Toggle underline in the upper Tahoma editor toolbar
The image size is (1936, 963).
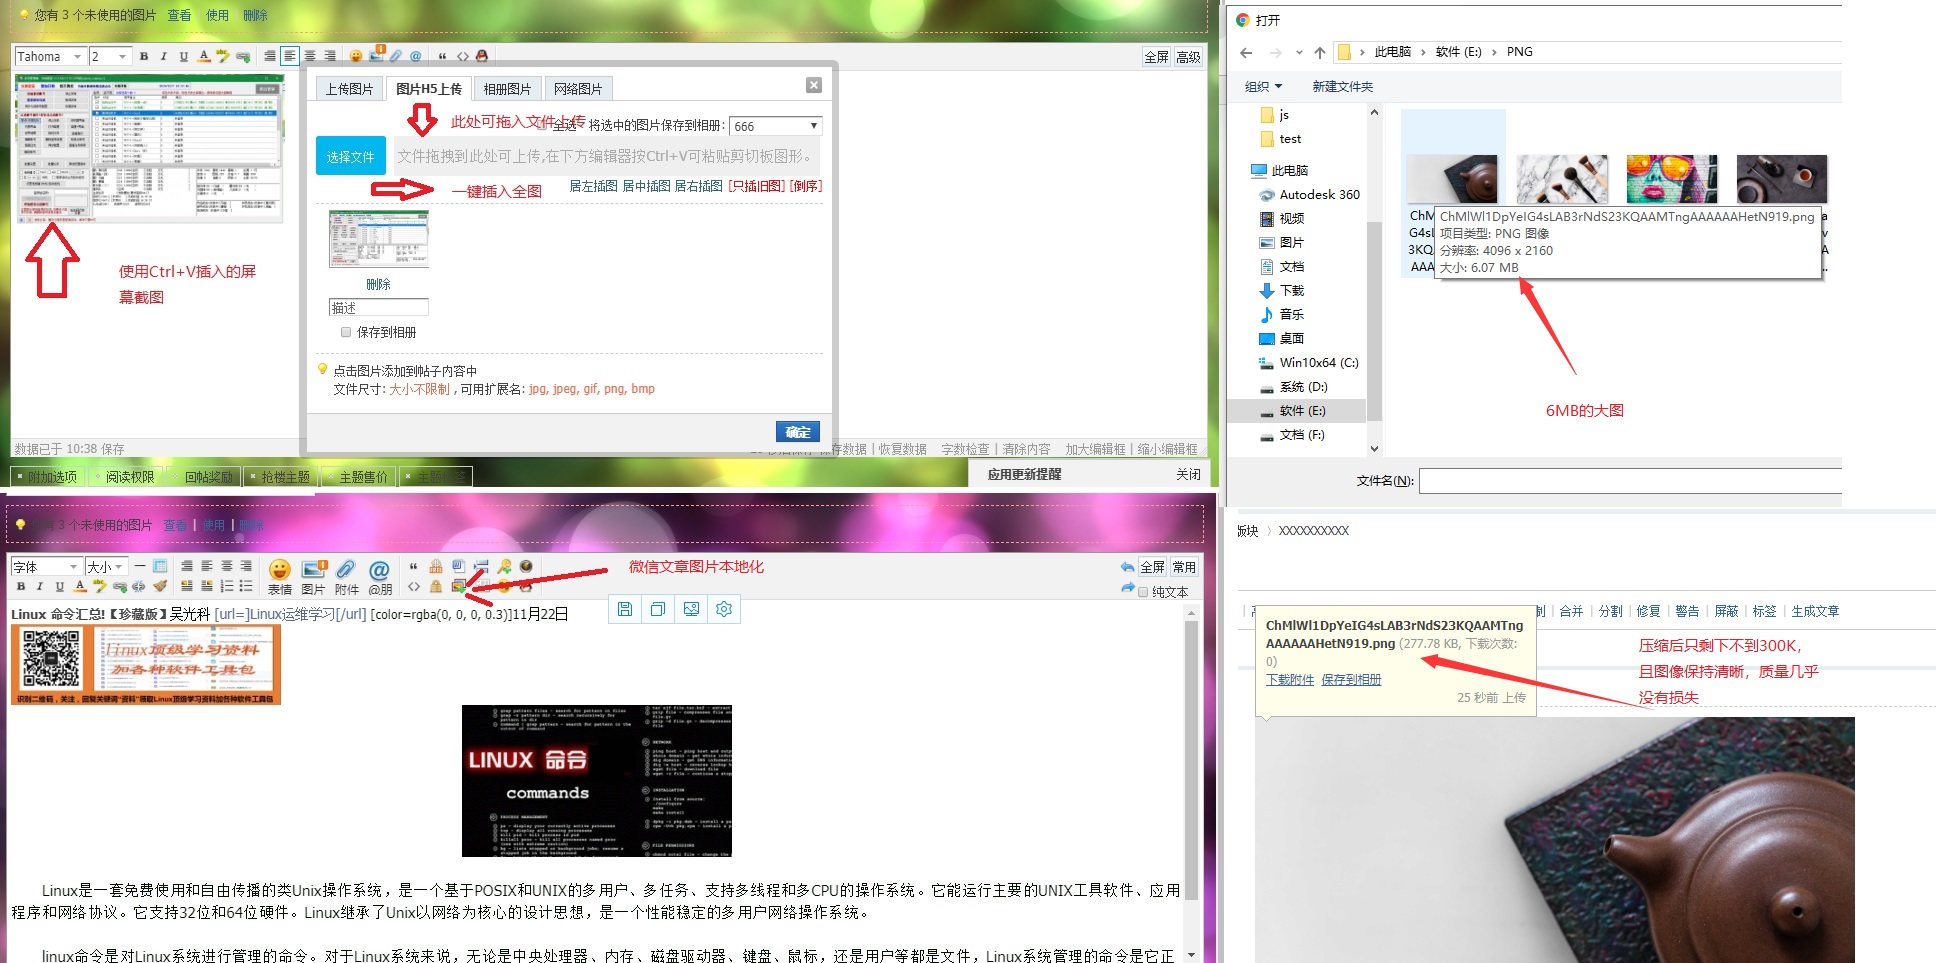[184, 57]
